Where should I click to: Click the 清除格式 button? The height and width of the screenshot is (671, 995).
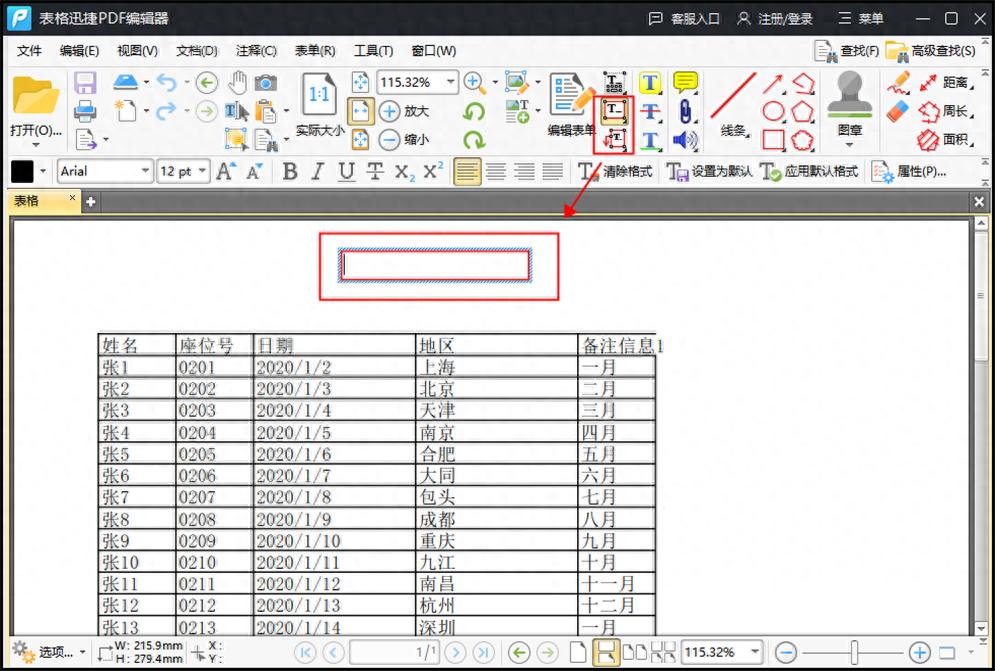click(616, 172)
